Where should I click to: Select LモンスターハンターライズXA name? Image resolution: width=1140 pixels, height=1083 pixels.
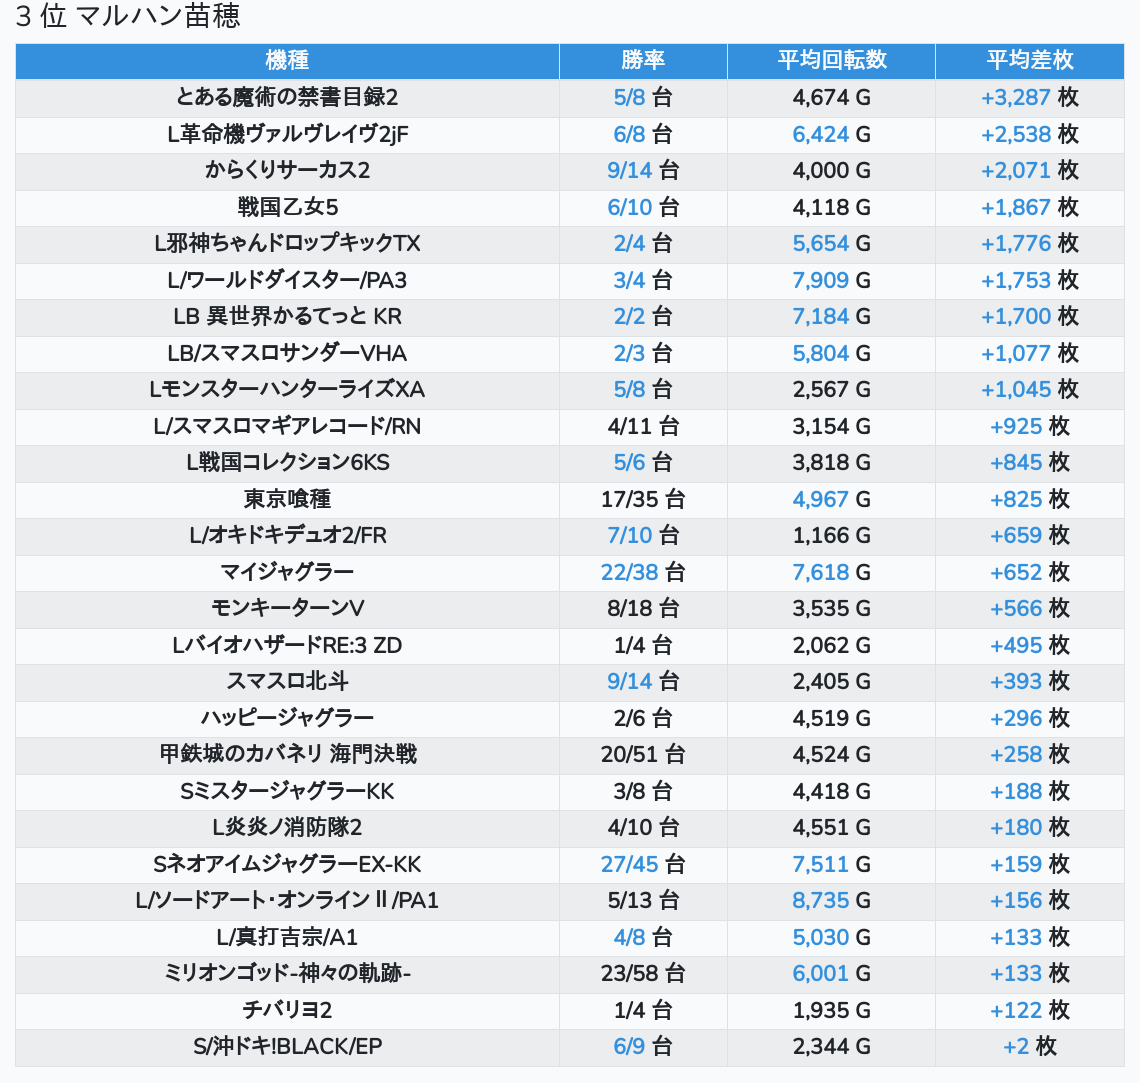click(287, 390)
